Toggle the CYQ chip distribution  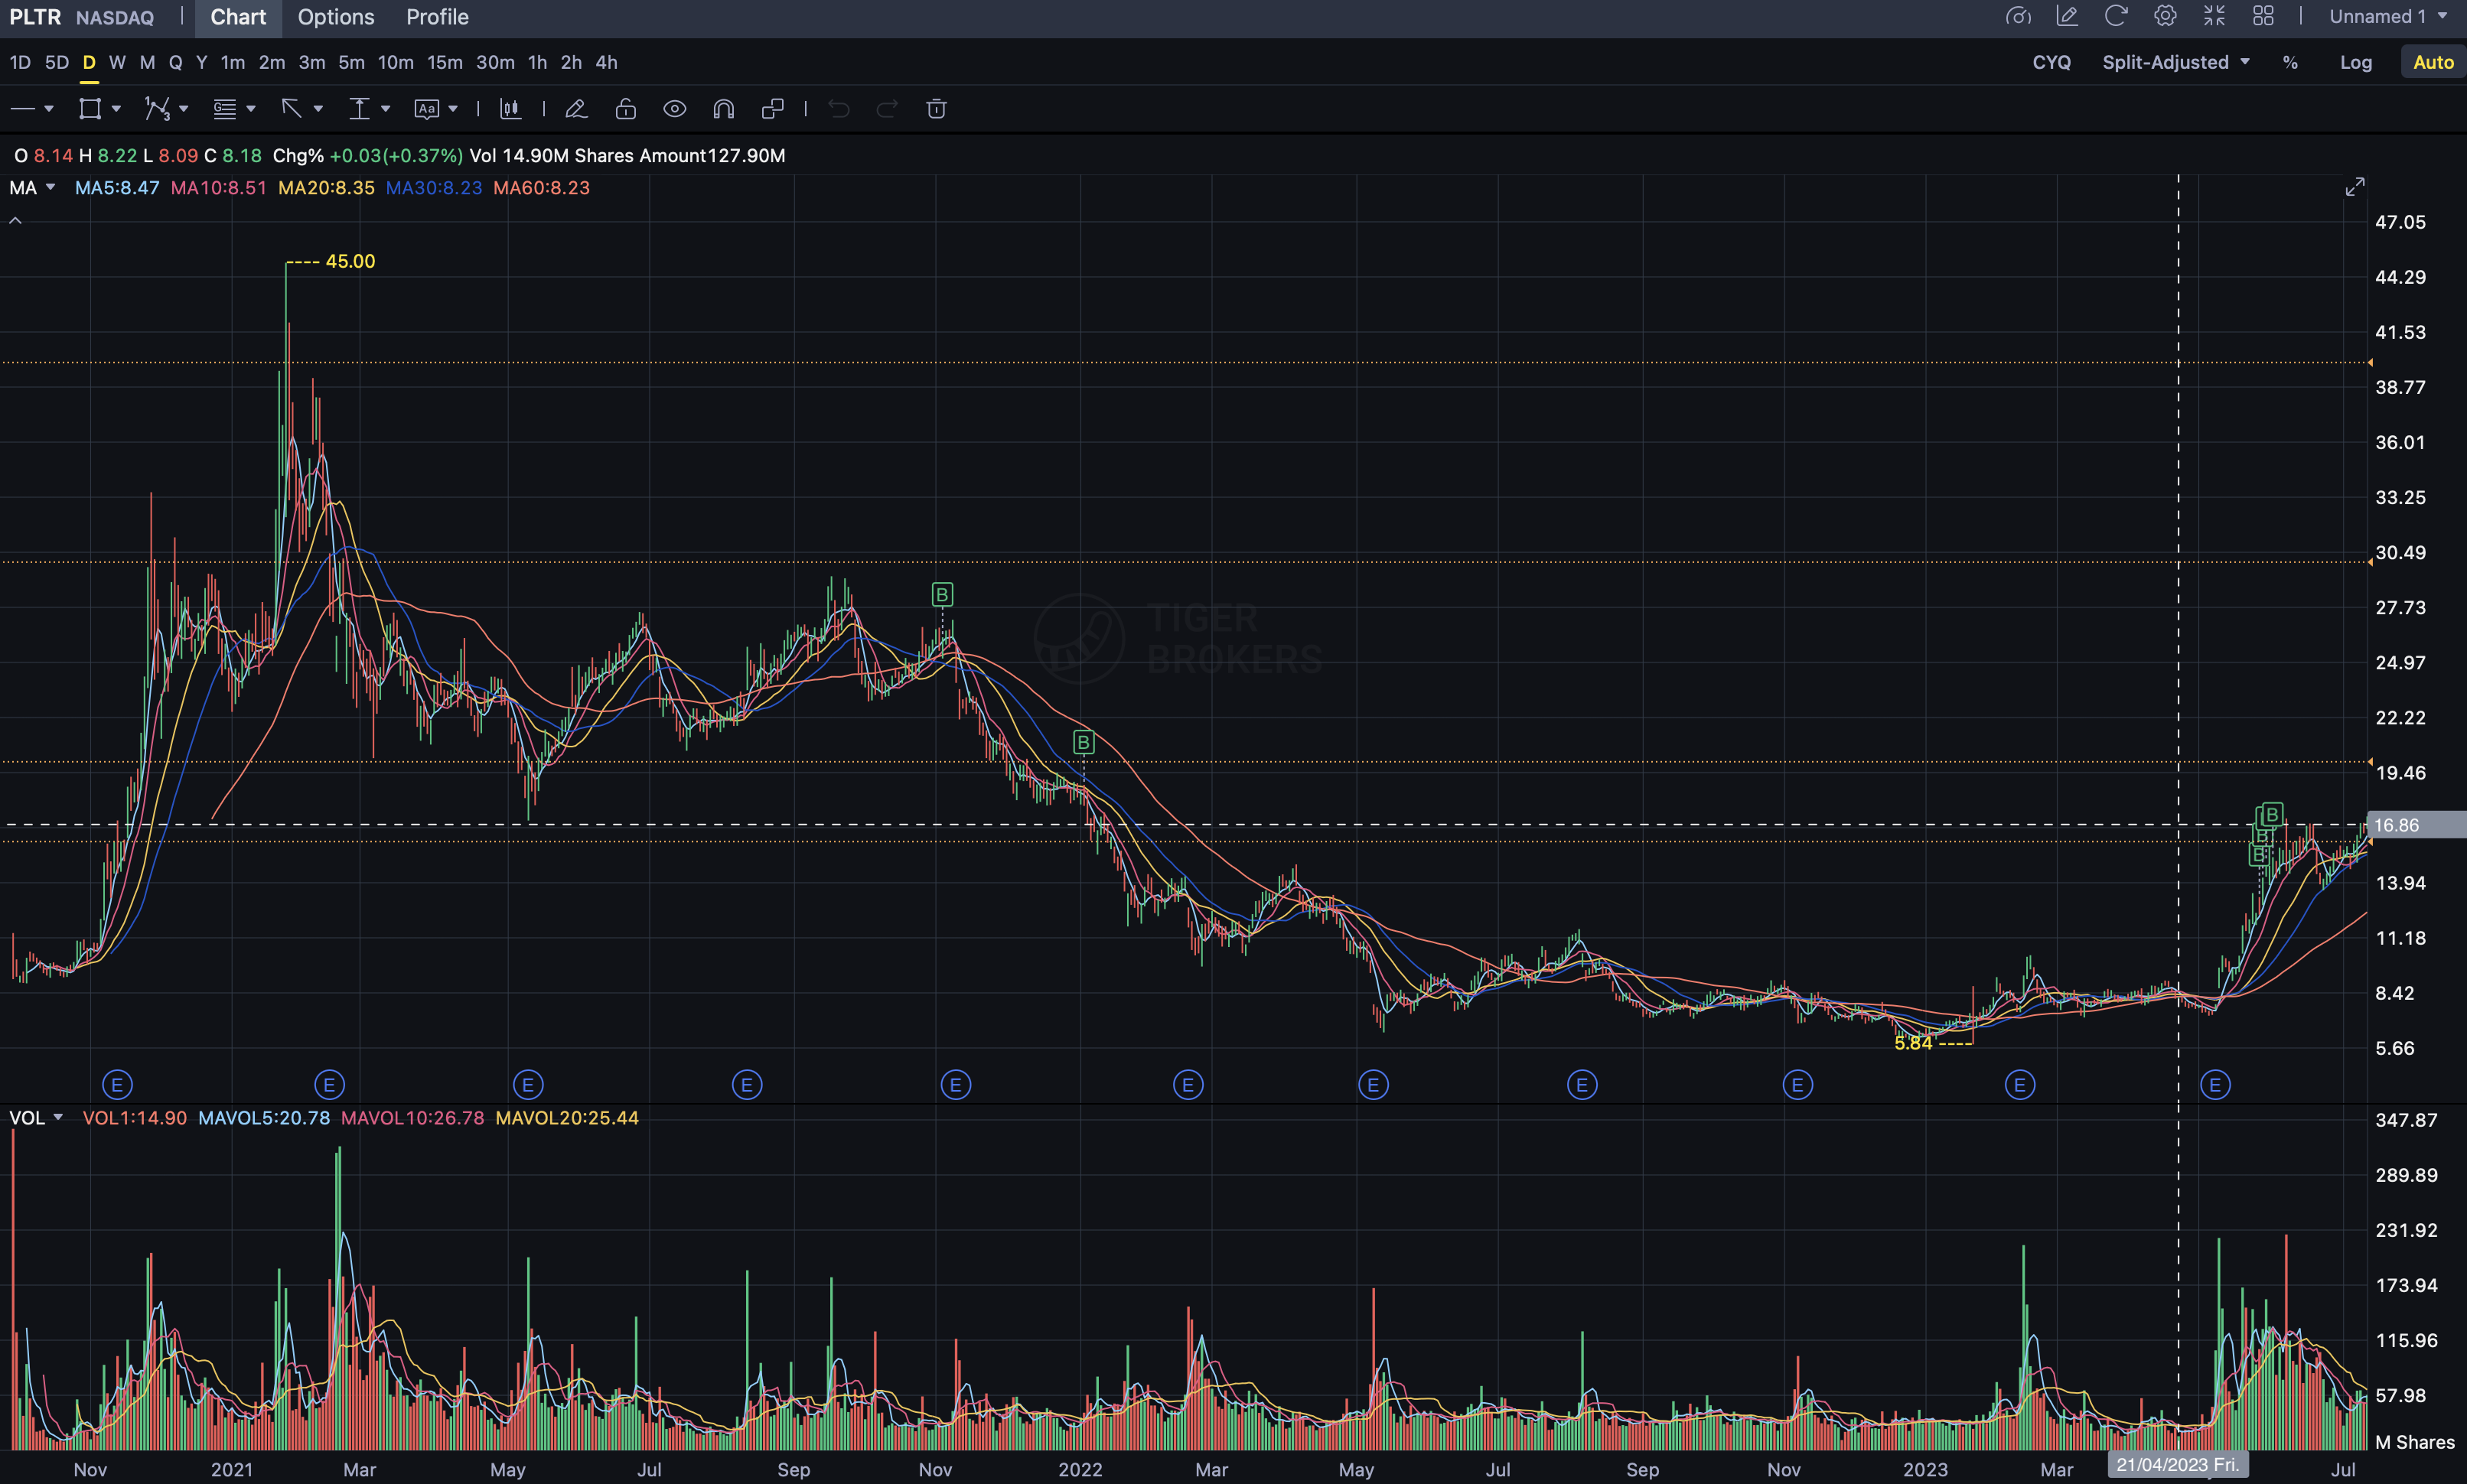[2051, 62]
